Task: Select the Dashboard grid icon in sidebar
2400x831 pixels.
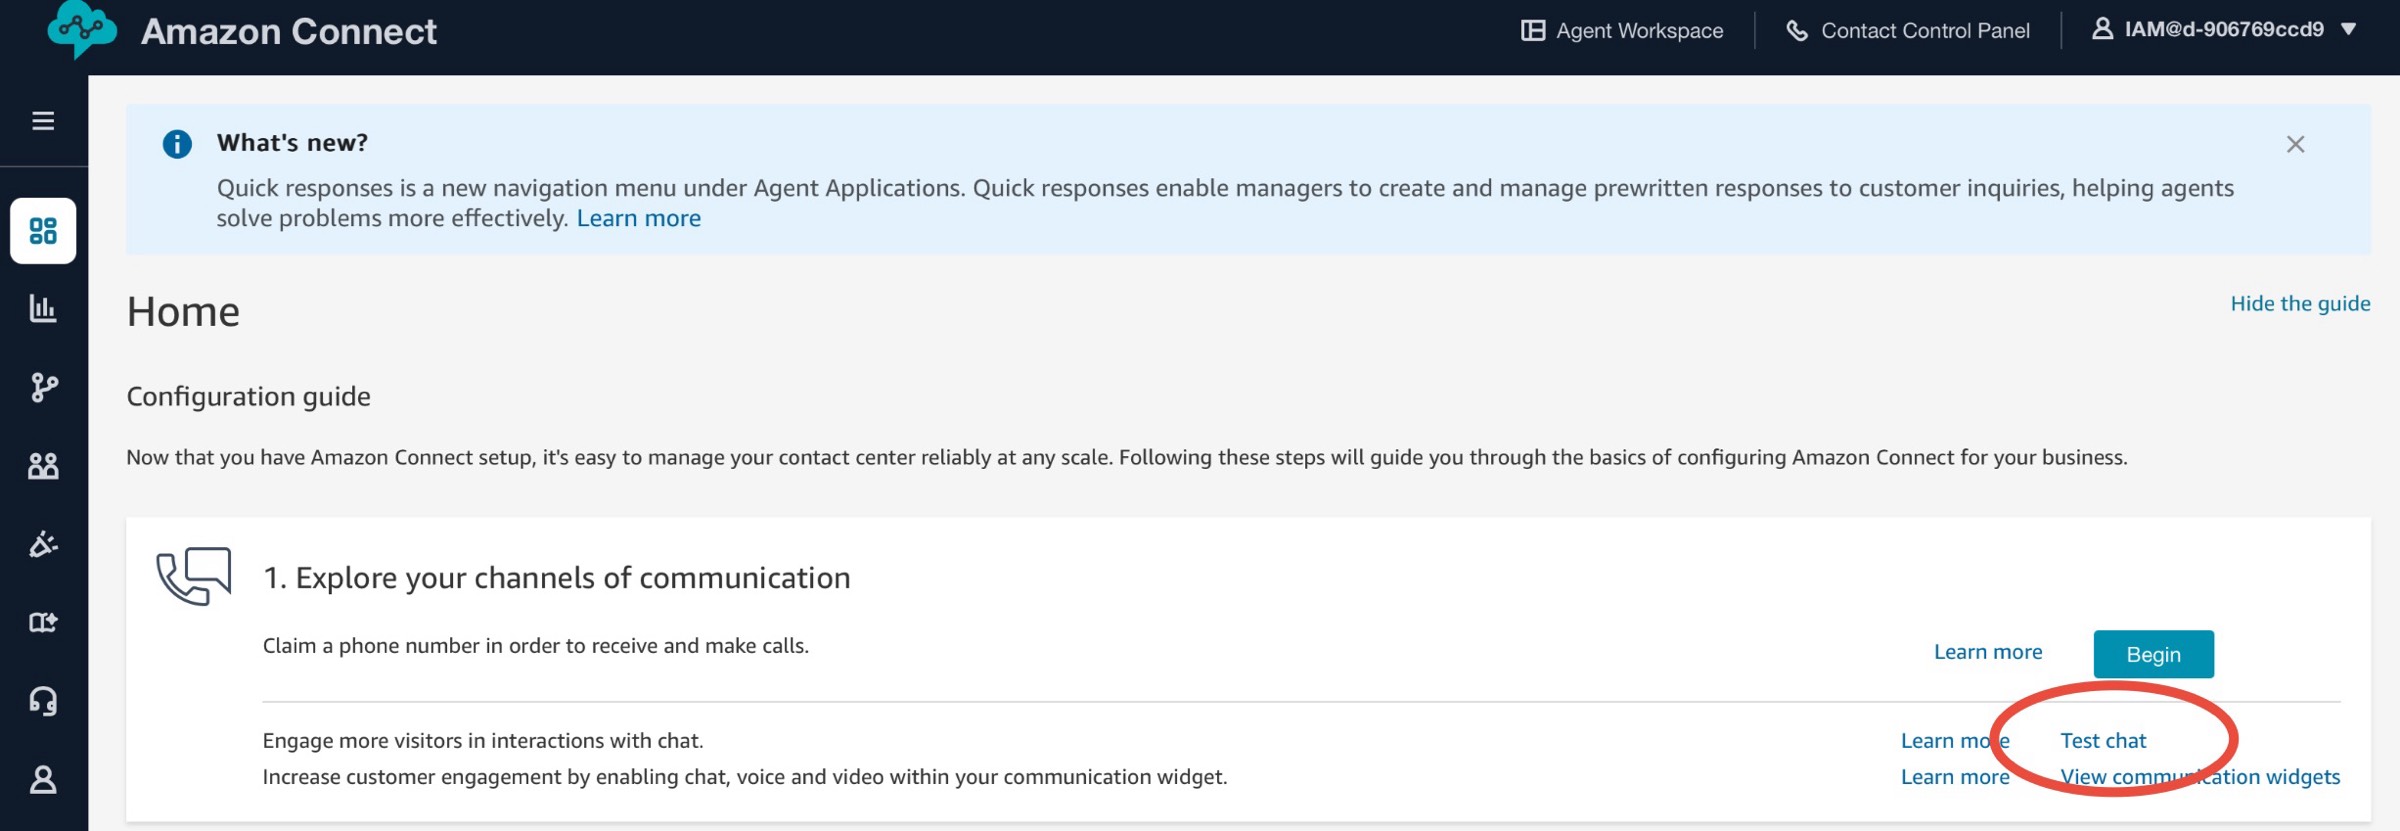Action: 43,231
